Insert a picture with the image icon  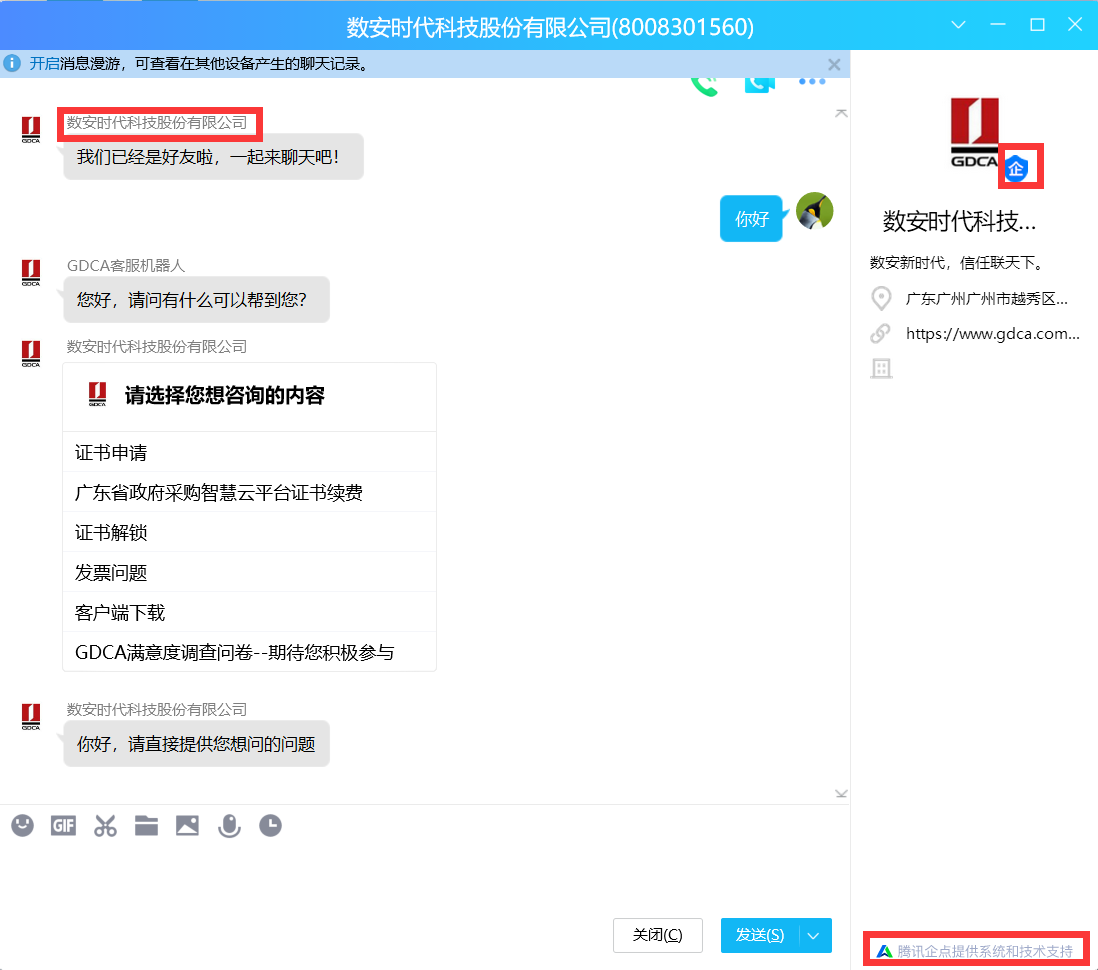(187, 826)
